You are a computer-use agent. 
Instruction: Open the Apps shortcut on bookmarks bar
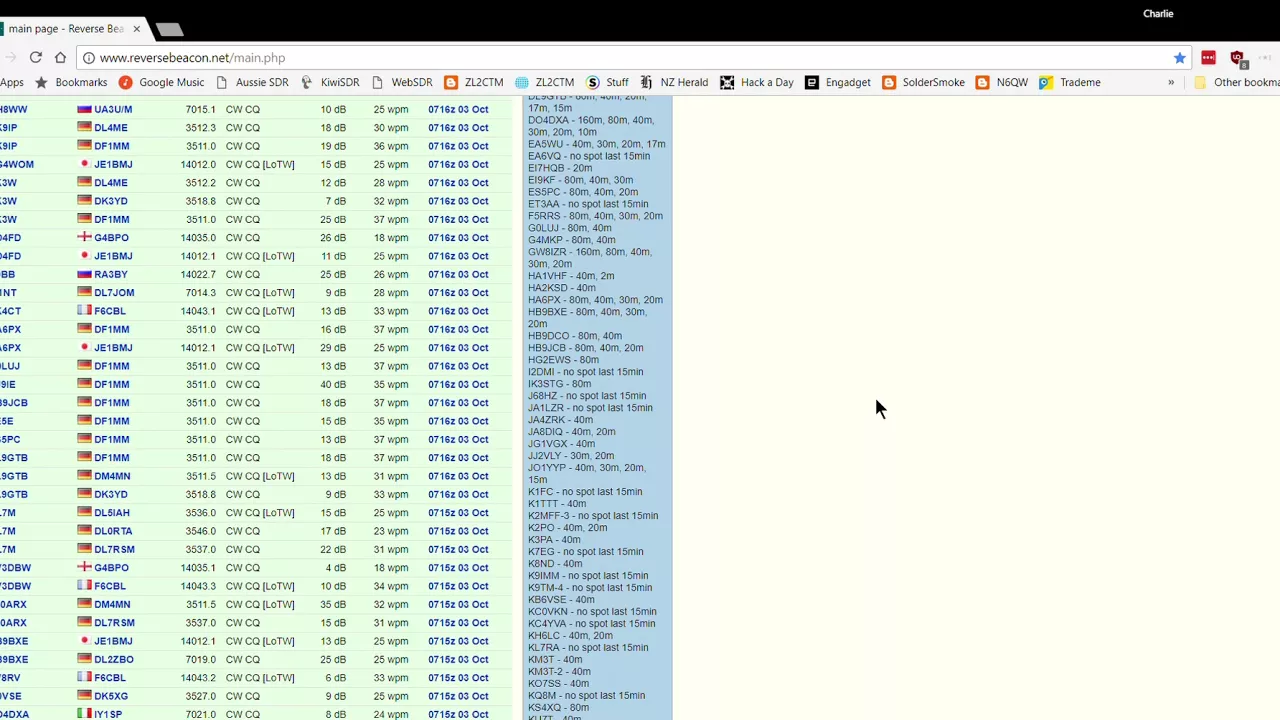12,82
